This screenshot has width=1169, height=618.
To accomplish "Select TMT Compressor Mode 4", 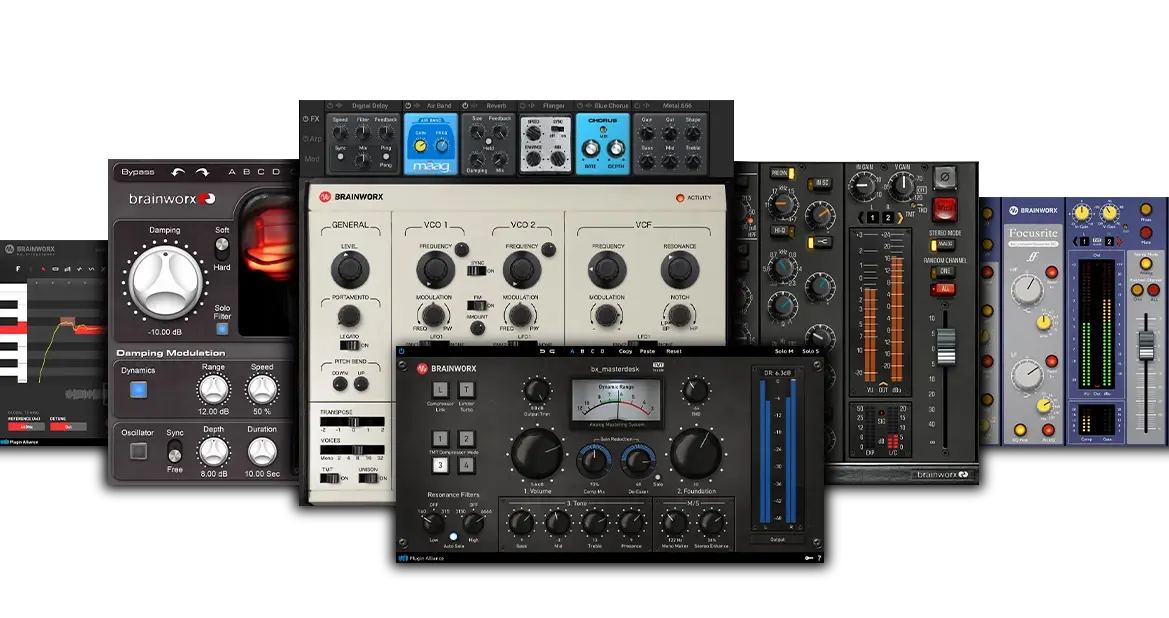I will click(x=467, y=464).
